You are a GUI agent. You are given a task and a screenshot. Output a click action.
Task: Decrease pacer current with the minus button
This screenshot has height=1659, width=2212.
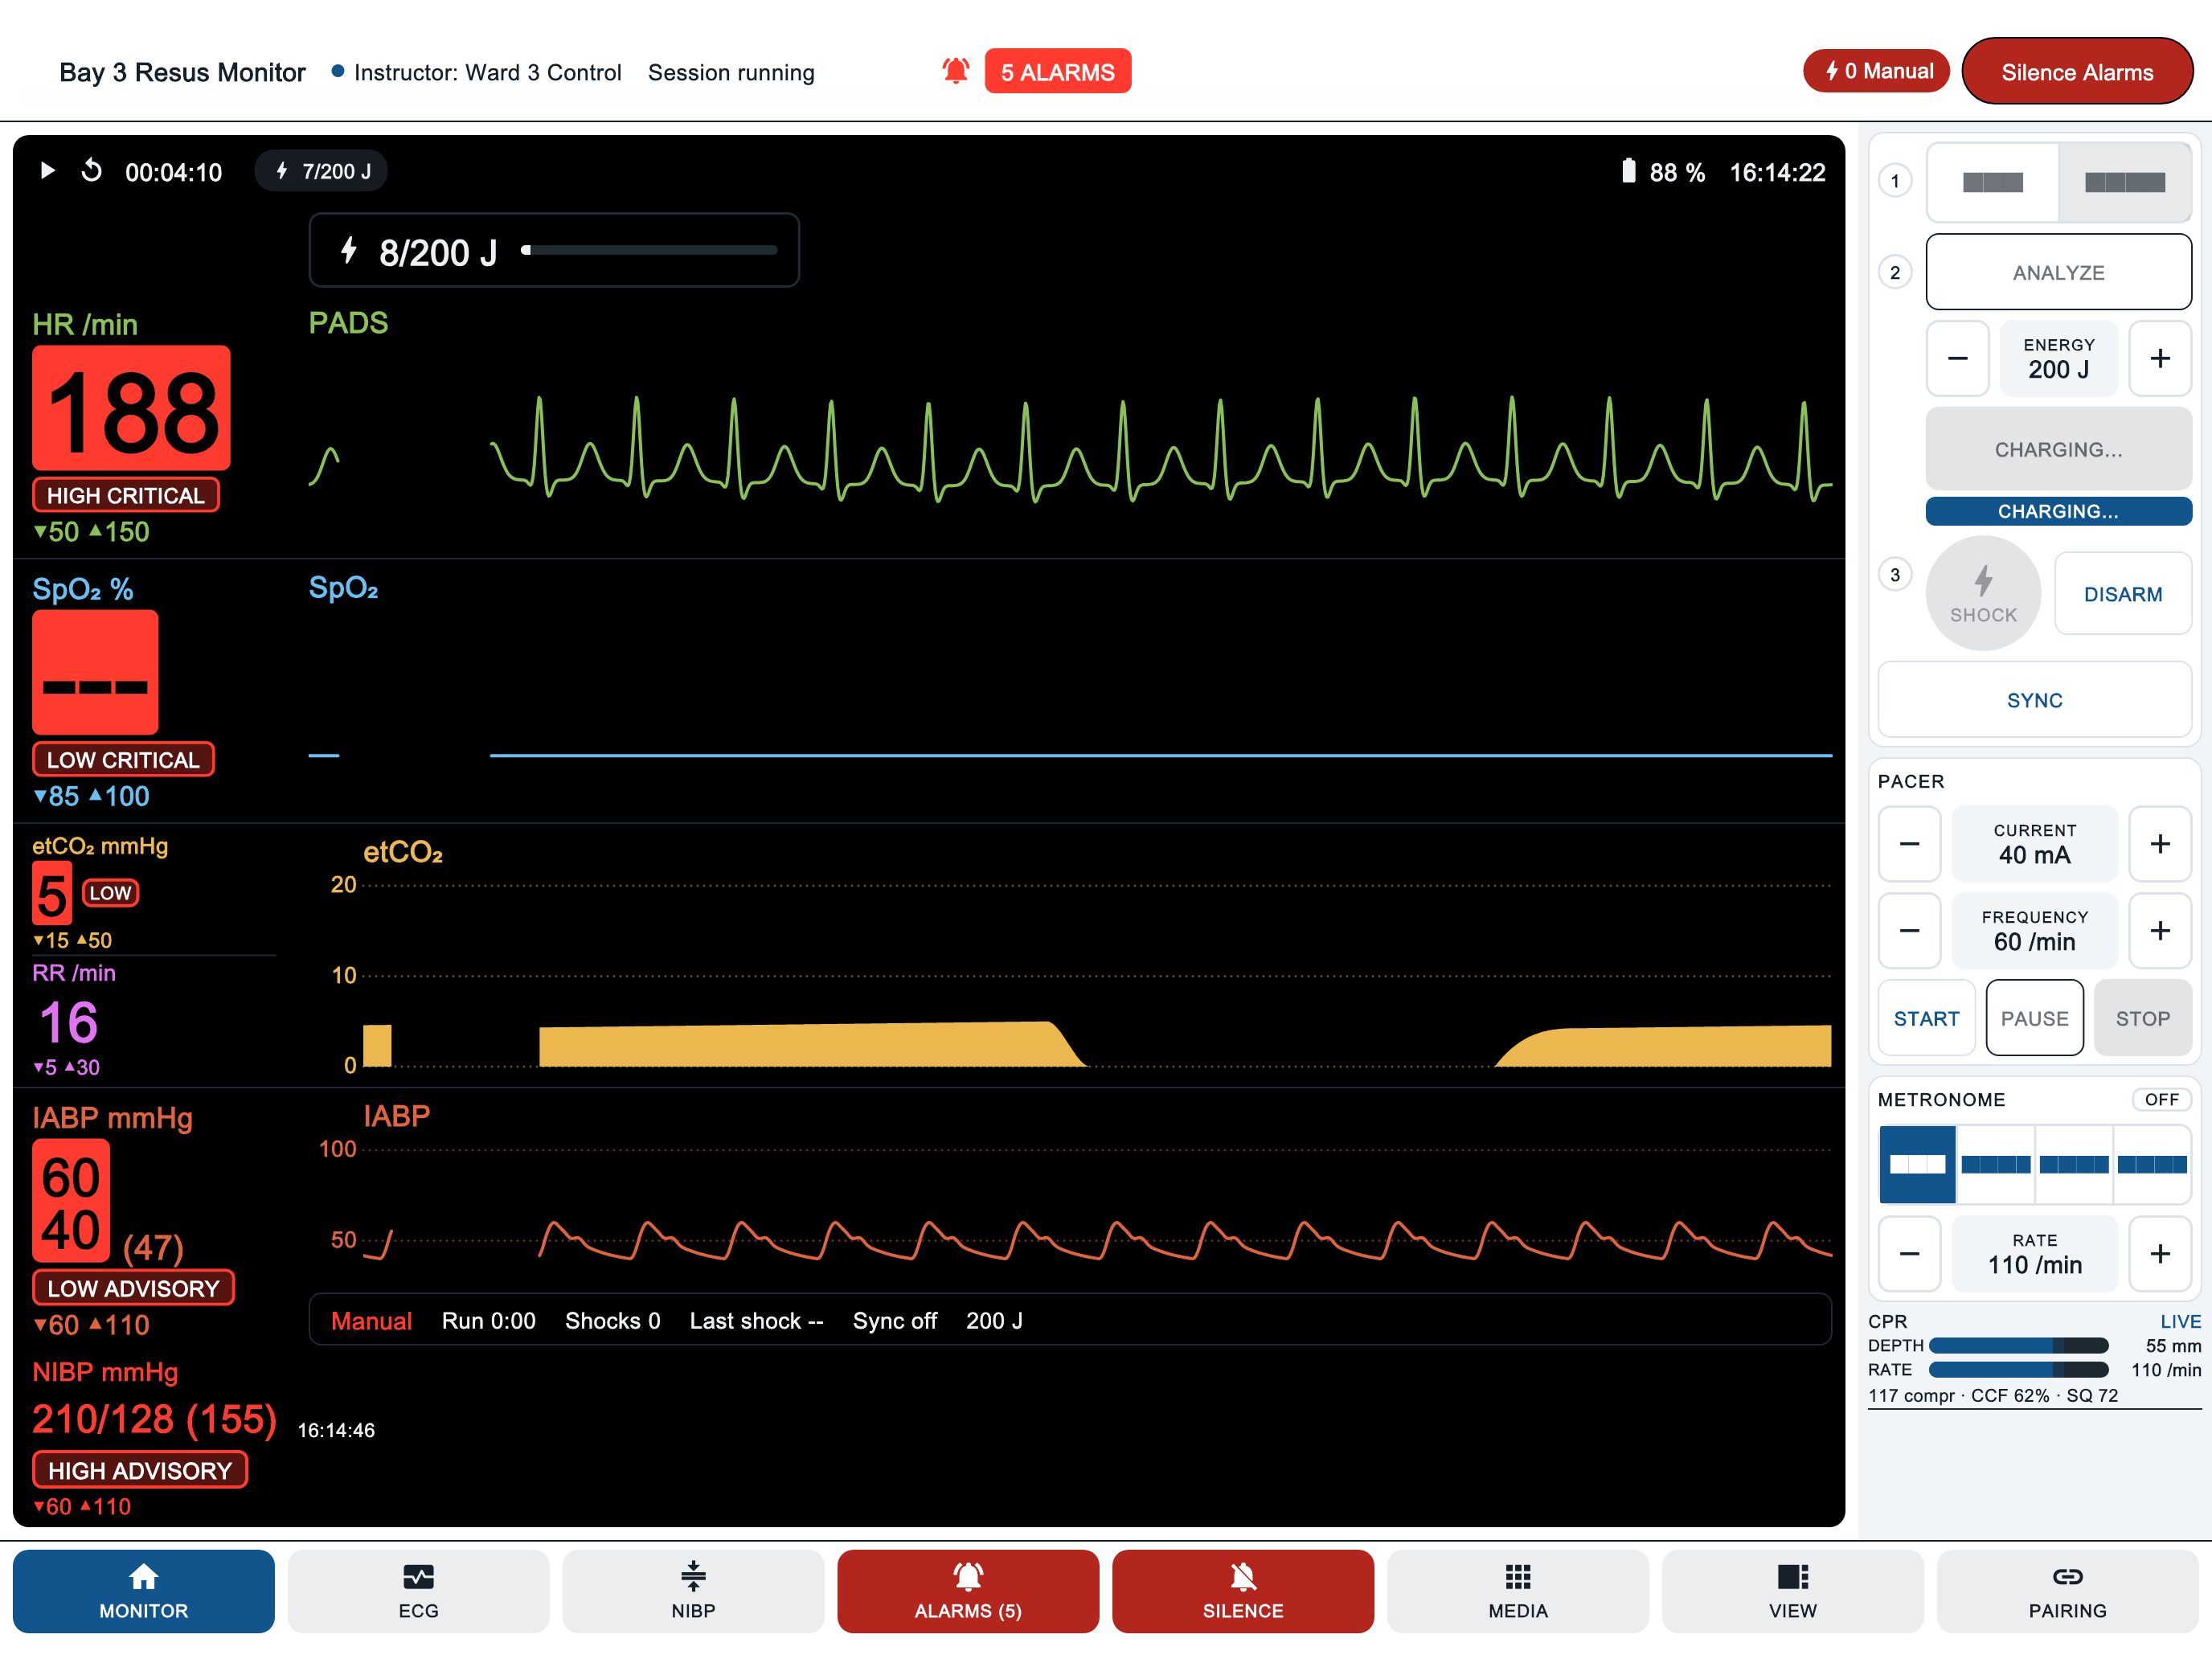1909,843
